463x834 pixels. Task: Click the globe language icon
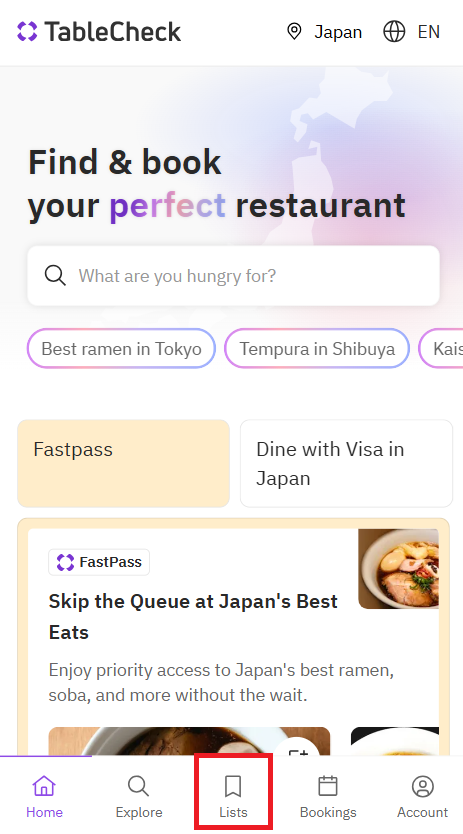pos(394,32)
